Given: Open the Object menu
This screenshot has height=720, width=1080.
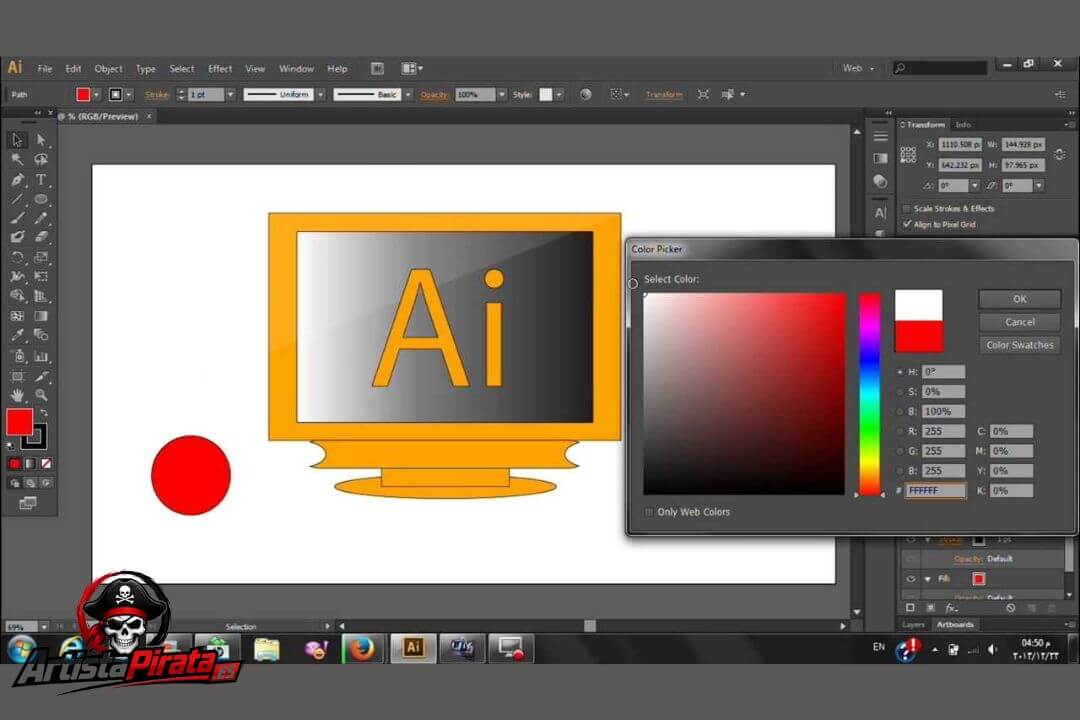Looking at the screenshot, I should (x=108, y=69).
